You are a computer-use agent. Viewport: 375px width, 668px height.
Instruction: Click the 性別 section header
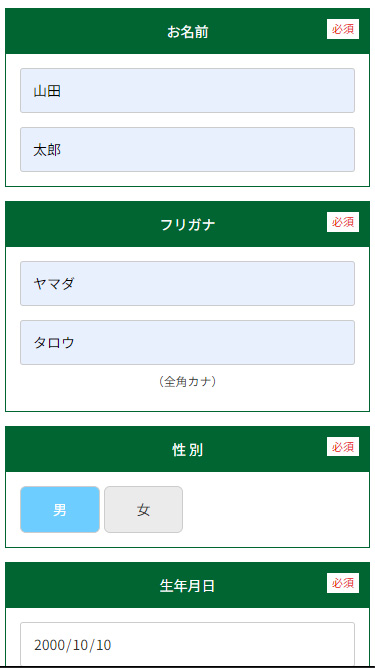[x=188, y=449]
